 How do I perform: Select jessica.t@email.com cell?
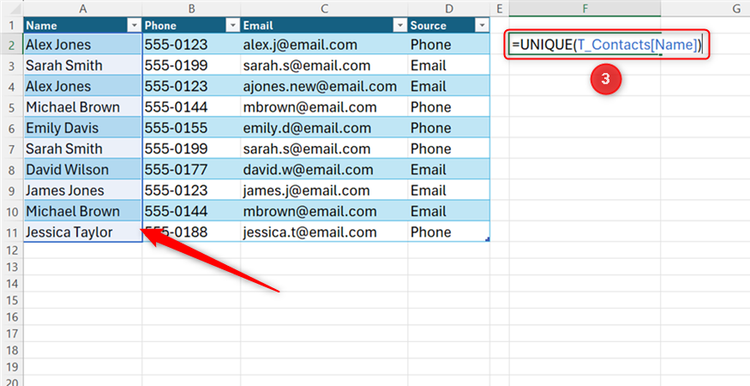(324, 232)
